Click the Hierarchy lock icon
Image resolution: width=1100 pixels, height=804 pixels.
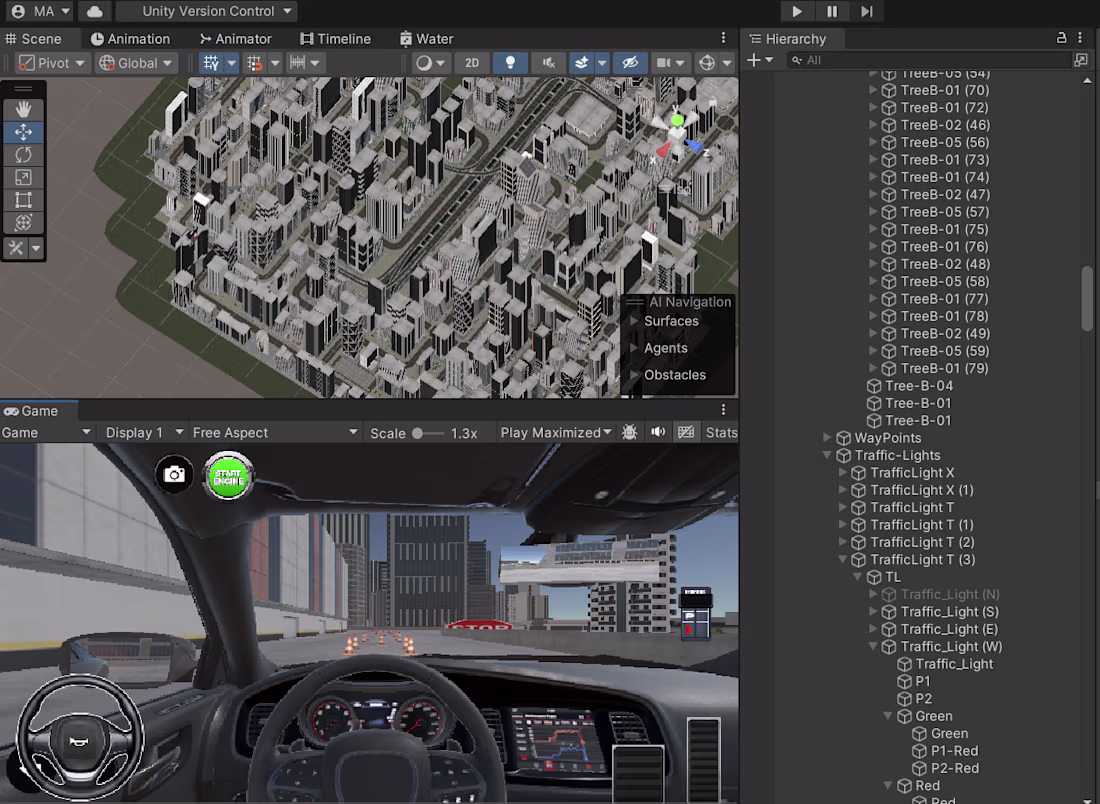(1061, 38)
